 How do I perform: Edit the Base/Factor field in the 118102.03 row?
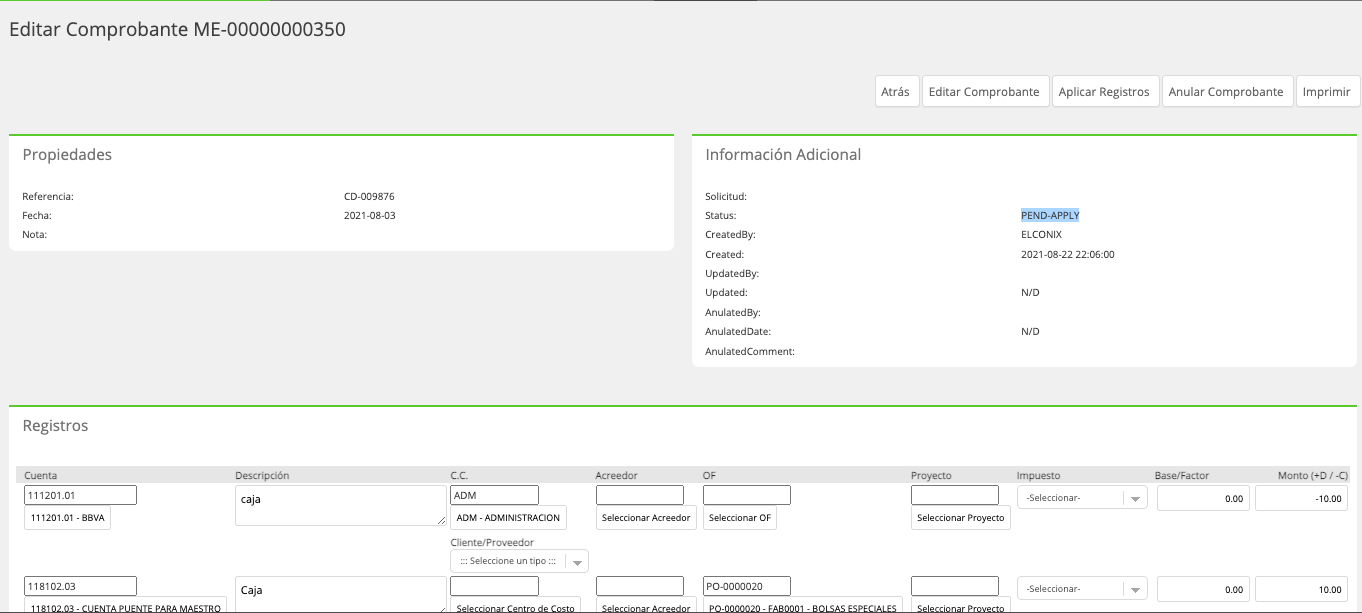click(x=1203, y=589)
